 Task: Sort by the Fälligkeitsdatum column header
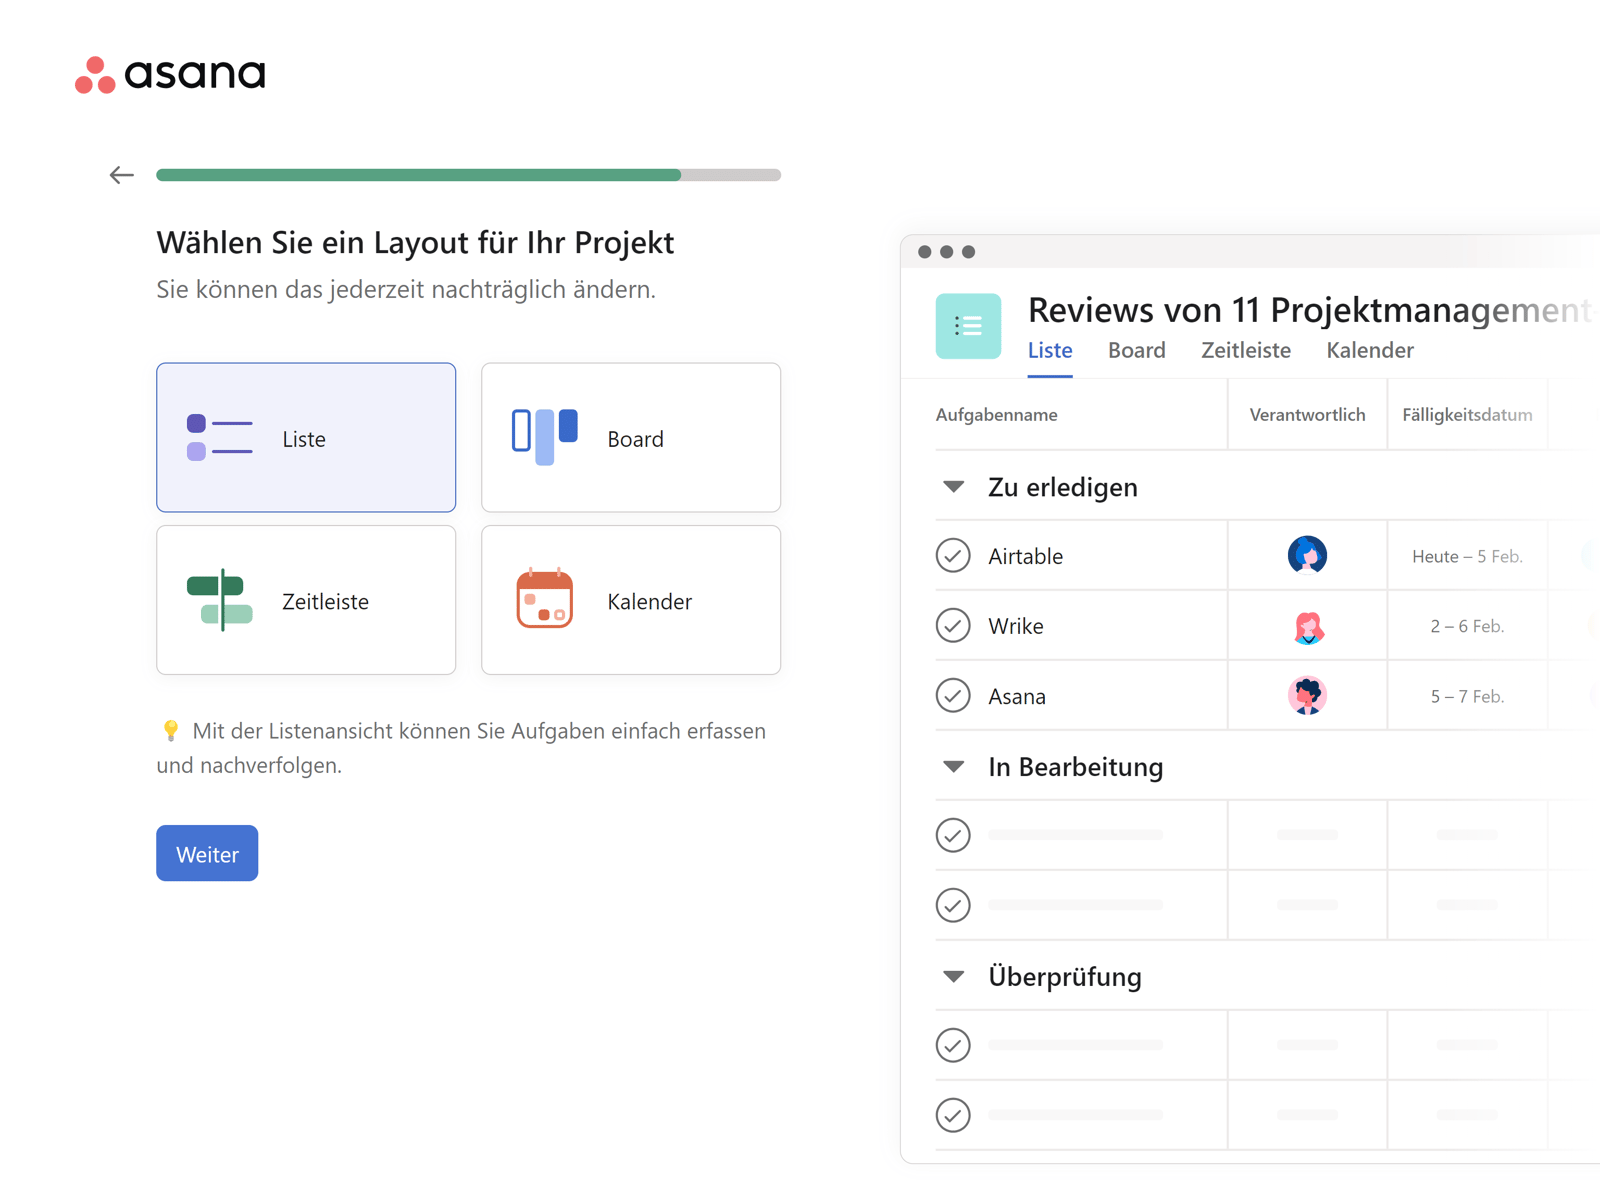pos(1466,414)
